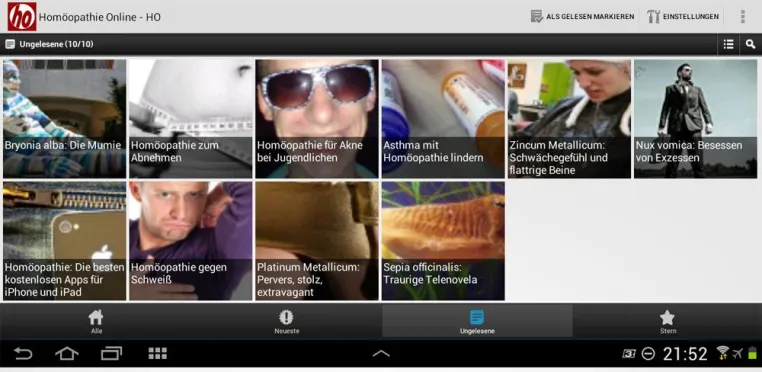Expand the upward chevron in navigation bar
Viewport: 762px width, 372px height.
coord(381,354)
